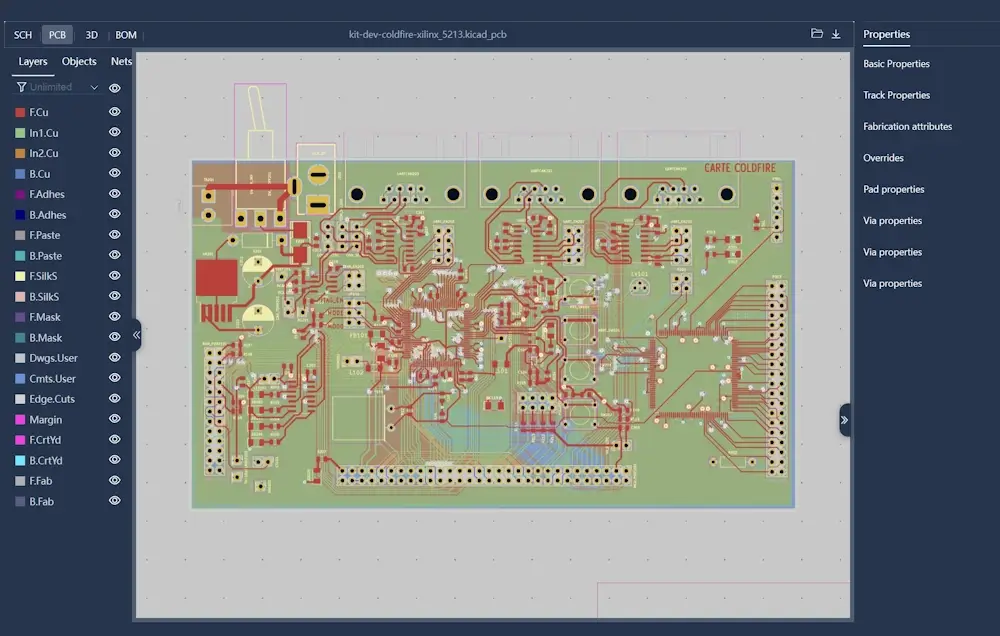This screenshot has height=636, width=1000.
Task: Collapse the left panel with double chevron
Action: 136,335
